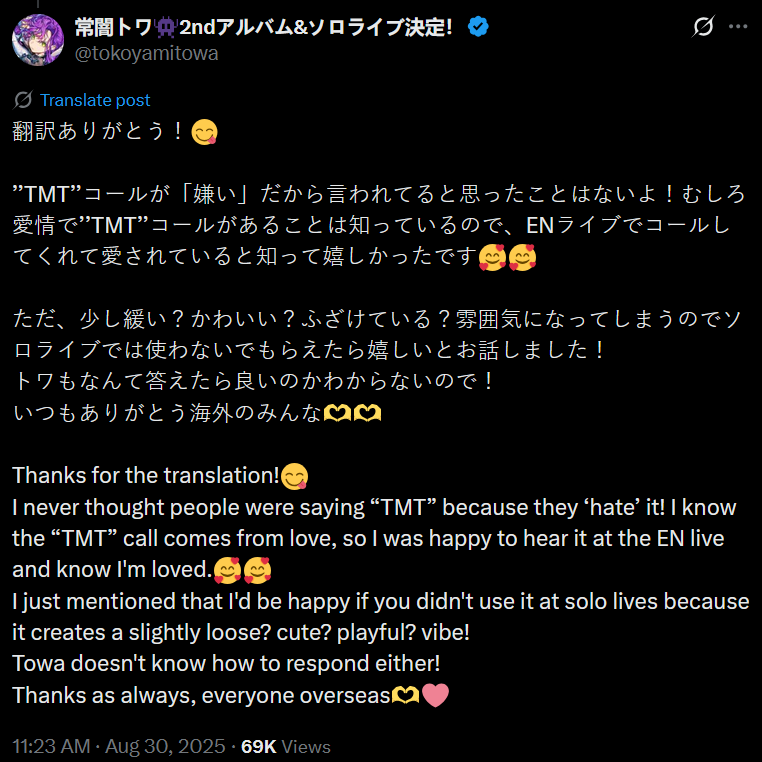The image size is (762, 762).
Task: Click the heart hands emoji after 海外のみんな
Action: (337, 414)
